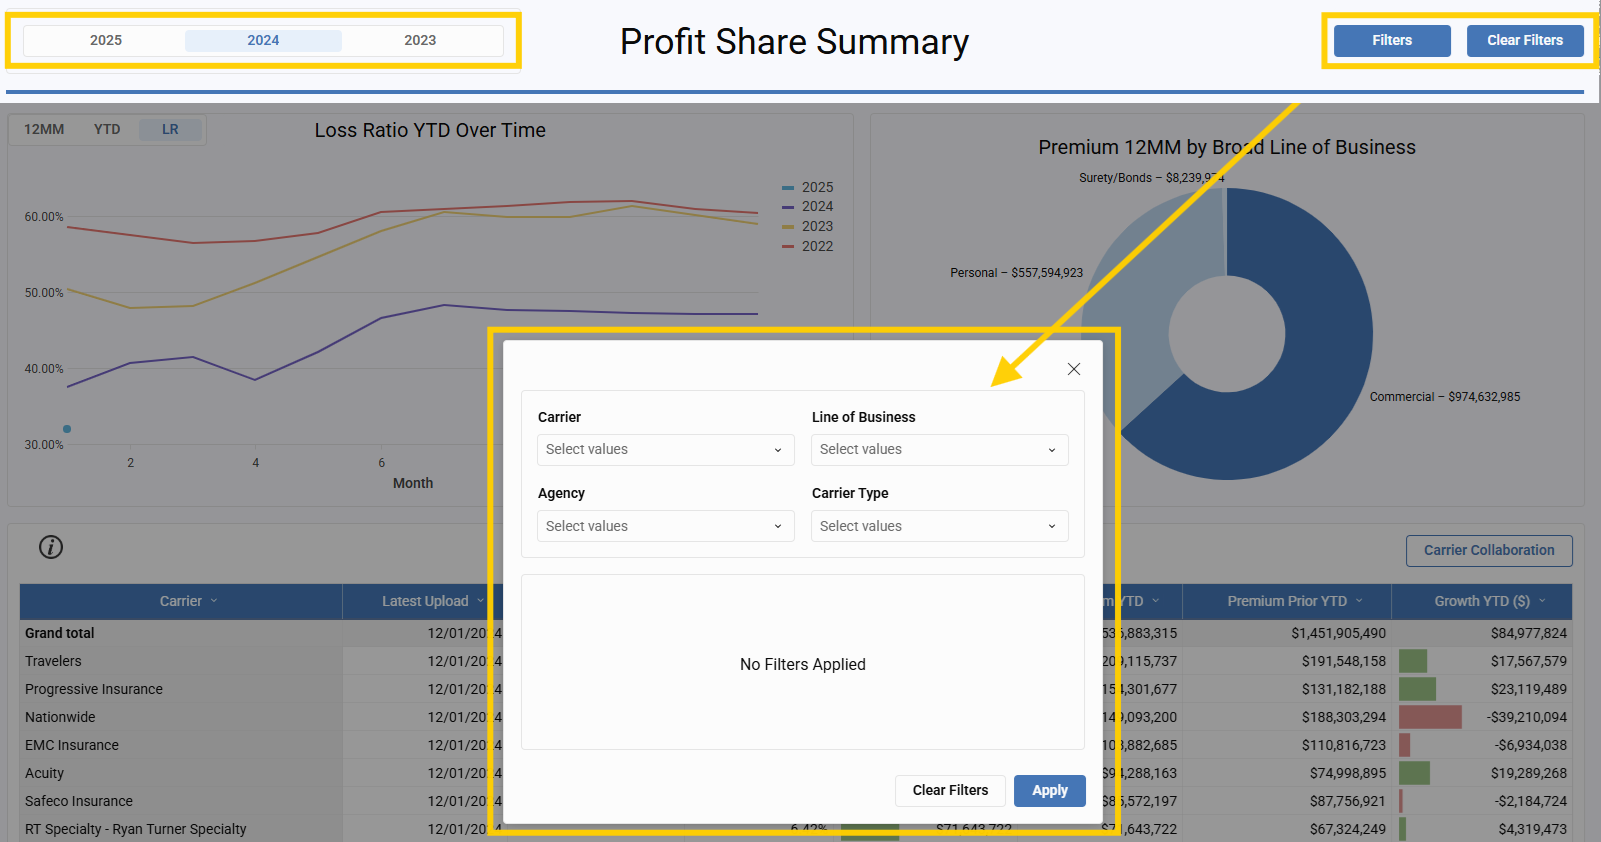Viewport: 1601px width, 842px height.
Task: Click the $1,451,905,490 prior premium total
Action: click(x=1338, y=633)
